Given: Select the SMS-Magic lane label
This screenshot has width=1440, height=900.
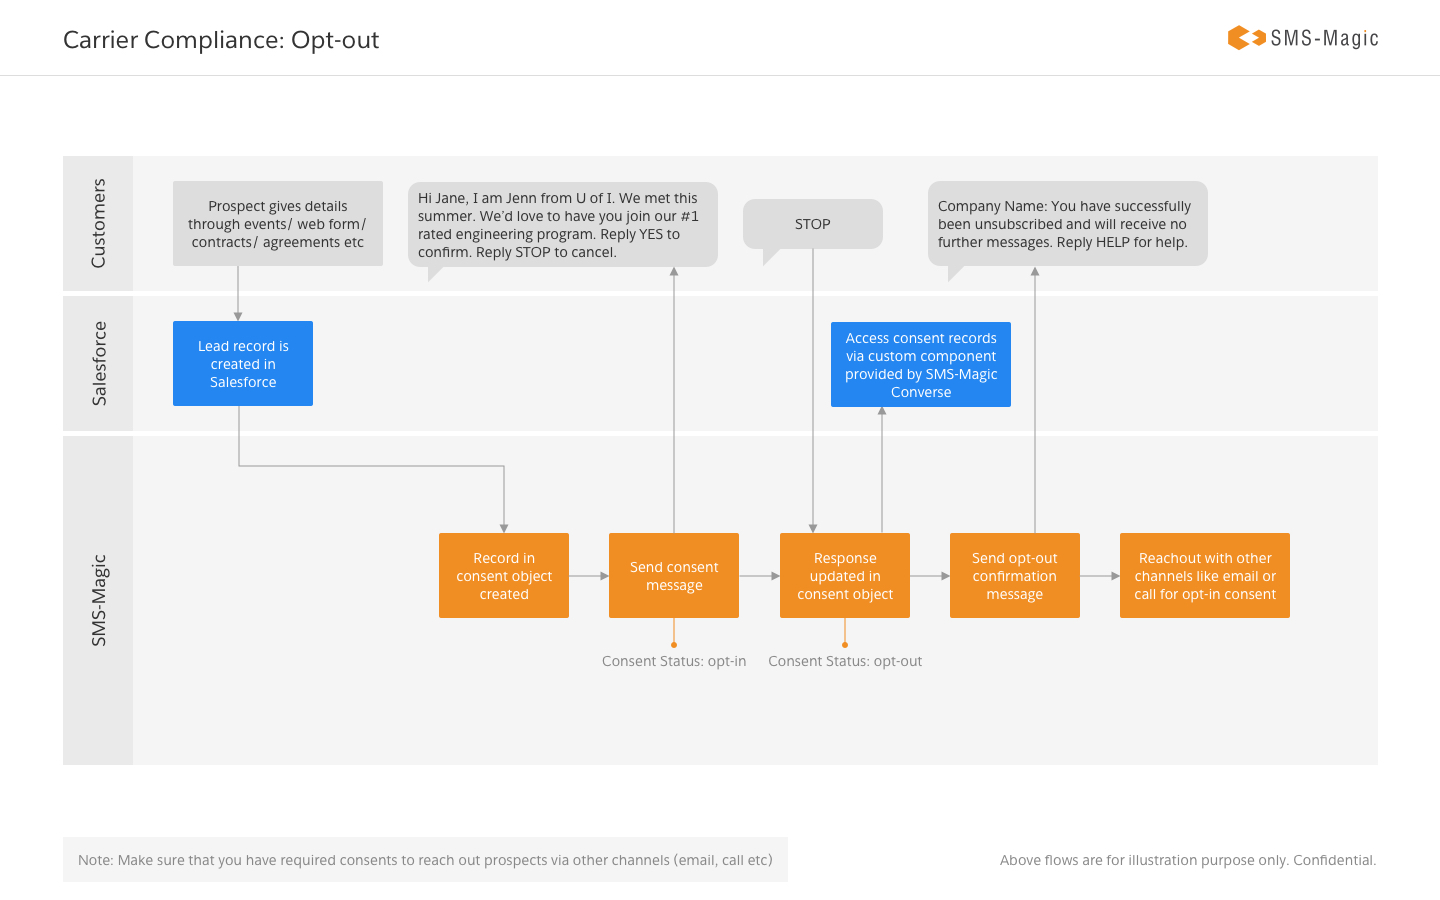Looking at the screenshot, I should pyautogui.click(x=98, y=600).
